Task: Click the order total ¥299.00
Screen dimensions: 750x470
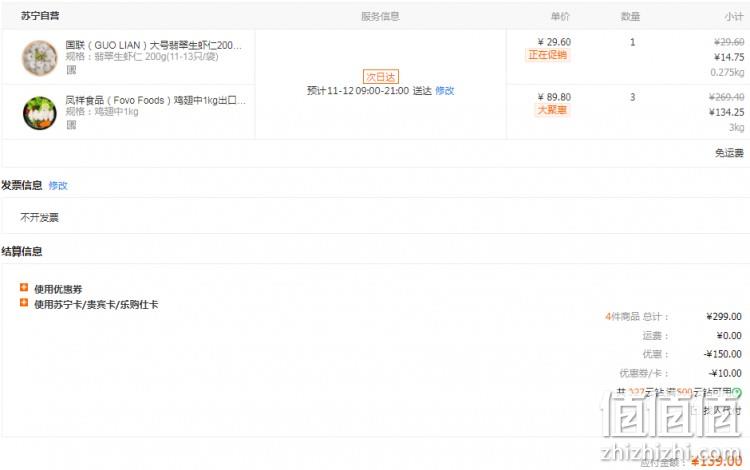Action: (724, 317)
